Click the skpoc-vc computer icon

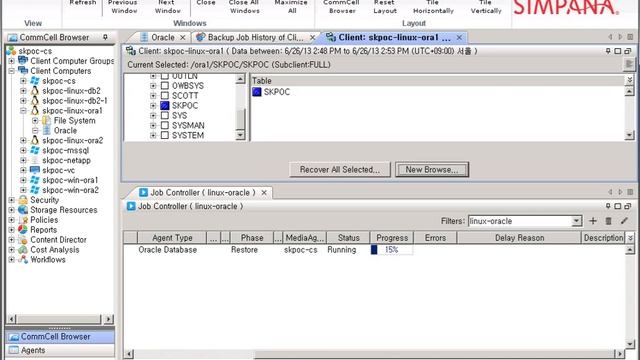[x=35, y=170]
